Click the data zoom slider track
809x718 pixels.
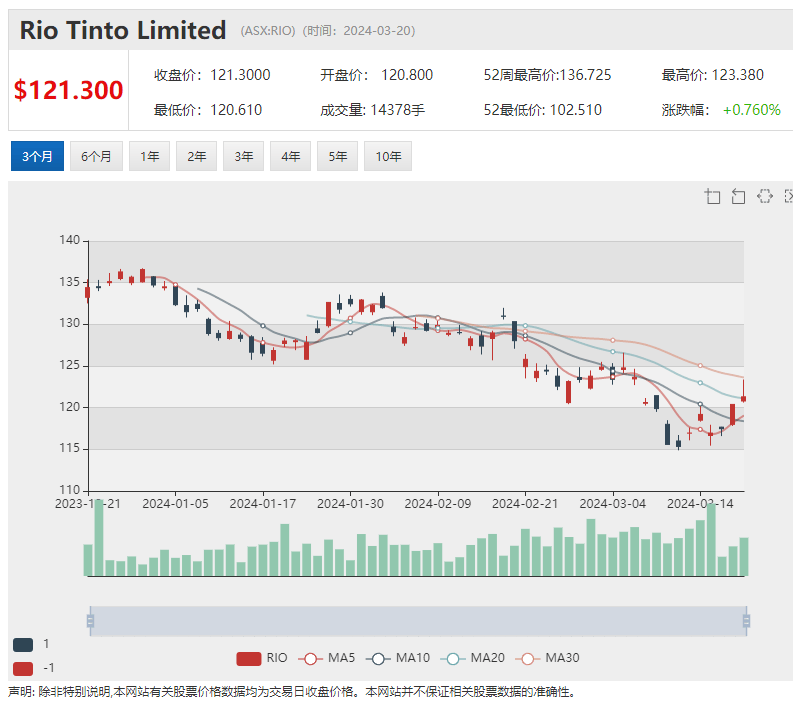coord(418,621)
